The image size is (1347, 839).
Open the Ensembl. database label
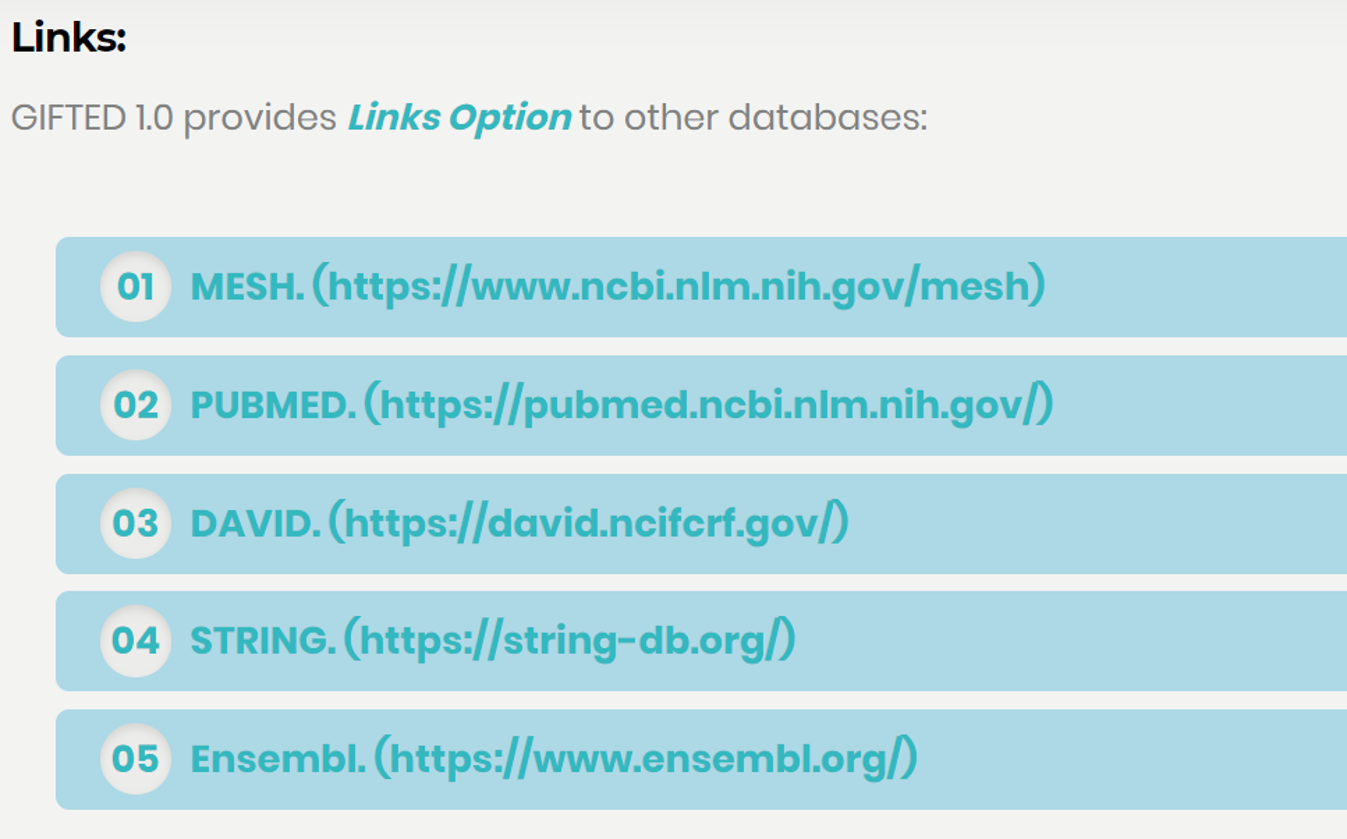point(278,758)
